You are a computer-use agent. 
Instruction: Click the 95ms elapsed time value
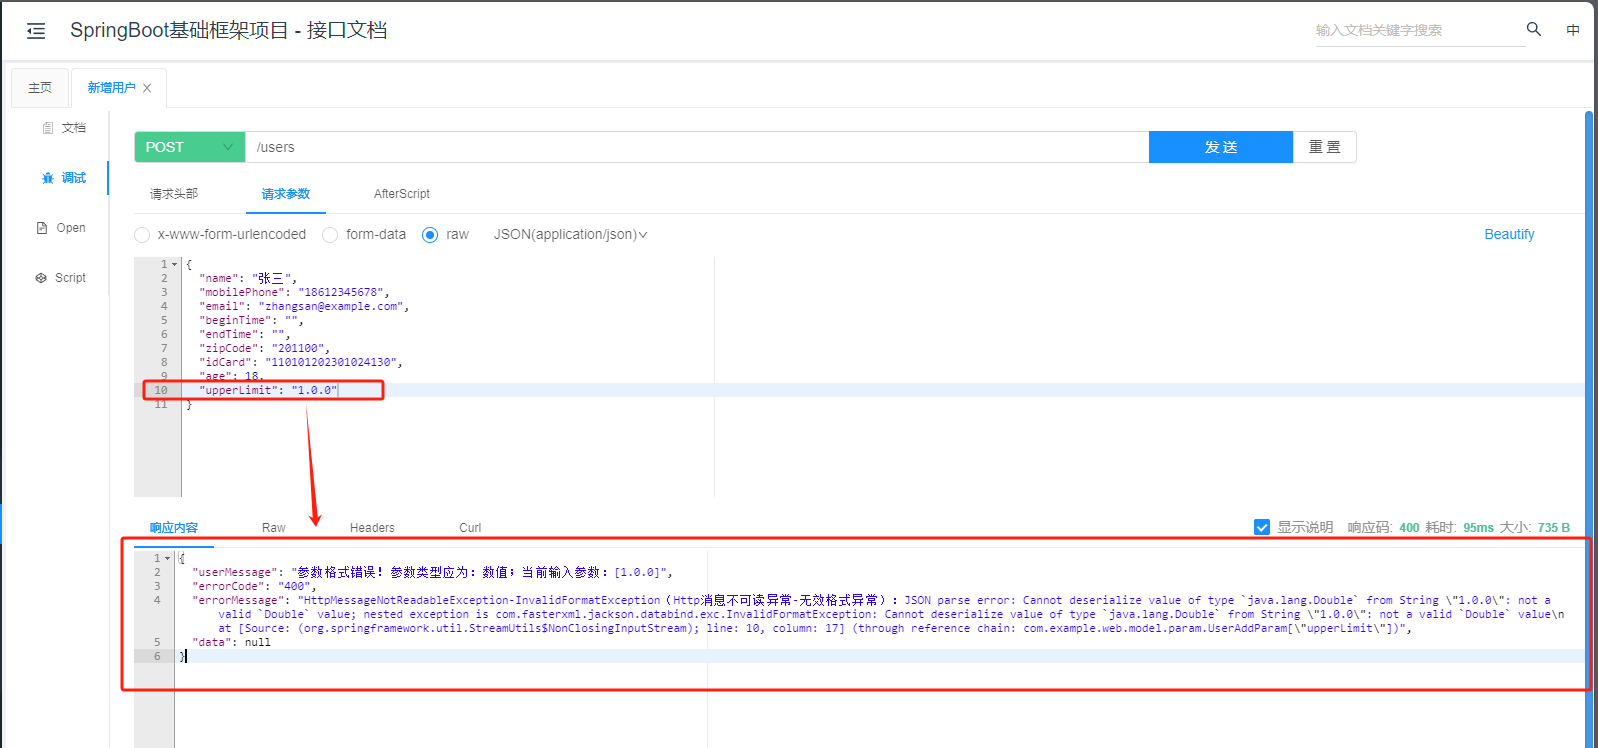(1478, 528)
